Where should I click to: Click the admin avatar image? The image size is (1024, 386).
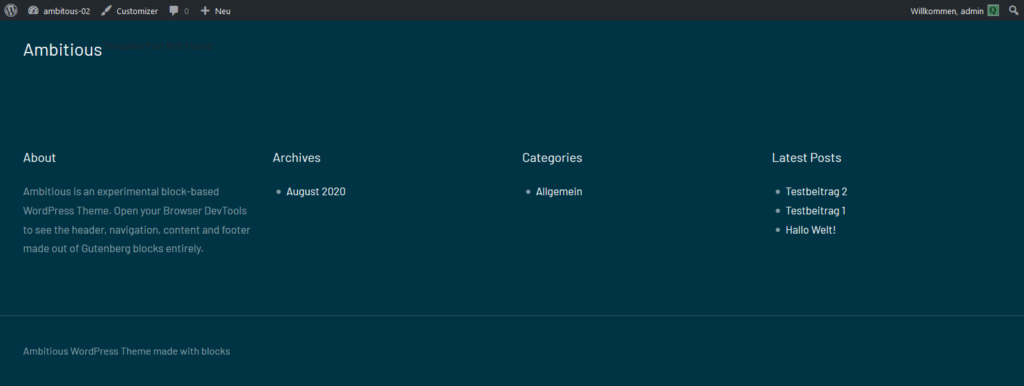[993, 10]
